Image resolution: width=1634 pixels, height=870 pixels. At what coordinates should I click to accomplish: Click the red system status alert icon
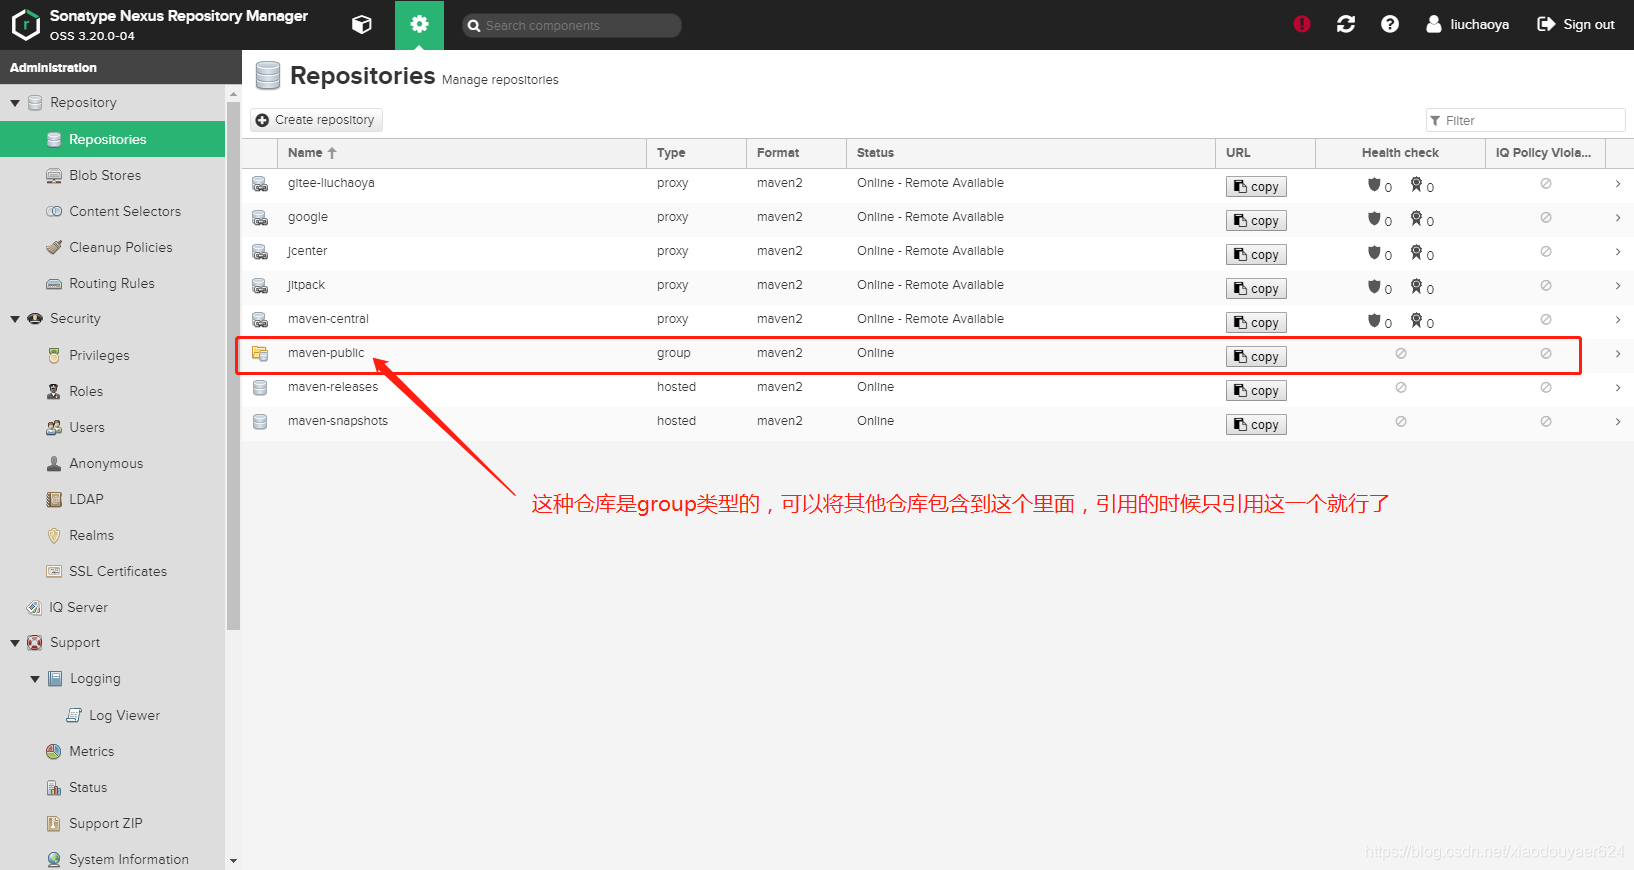click(1301, 24)
